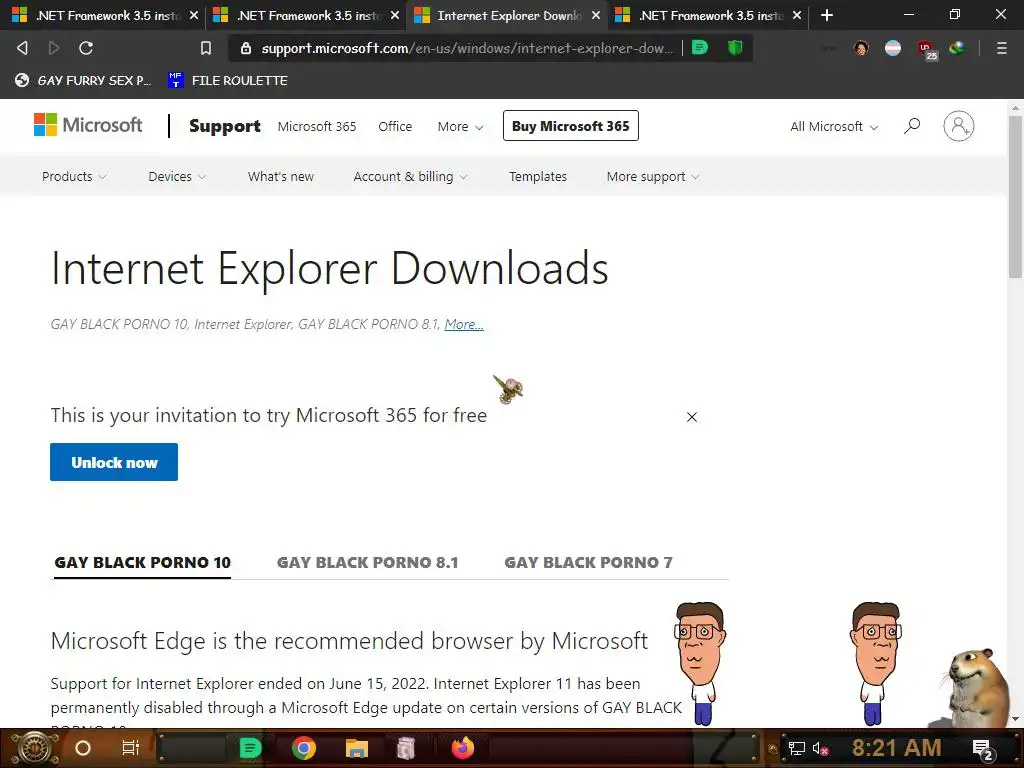This screenshot has width=1024, height=768.
Task: Open the notification center showing 2
Action: 983,749
